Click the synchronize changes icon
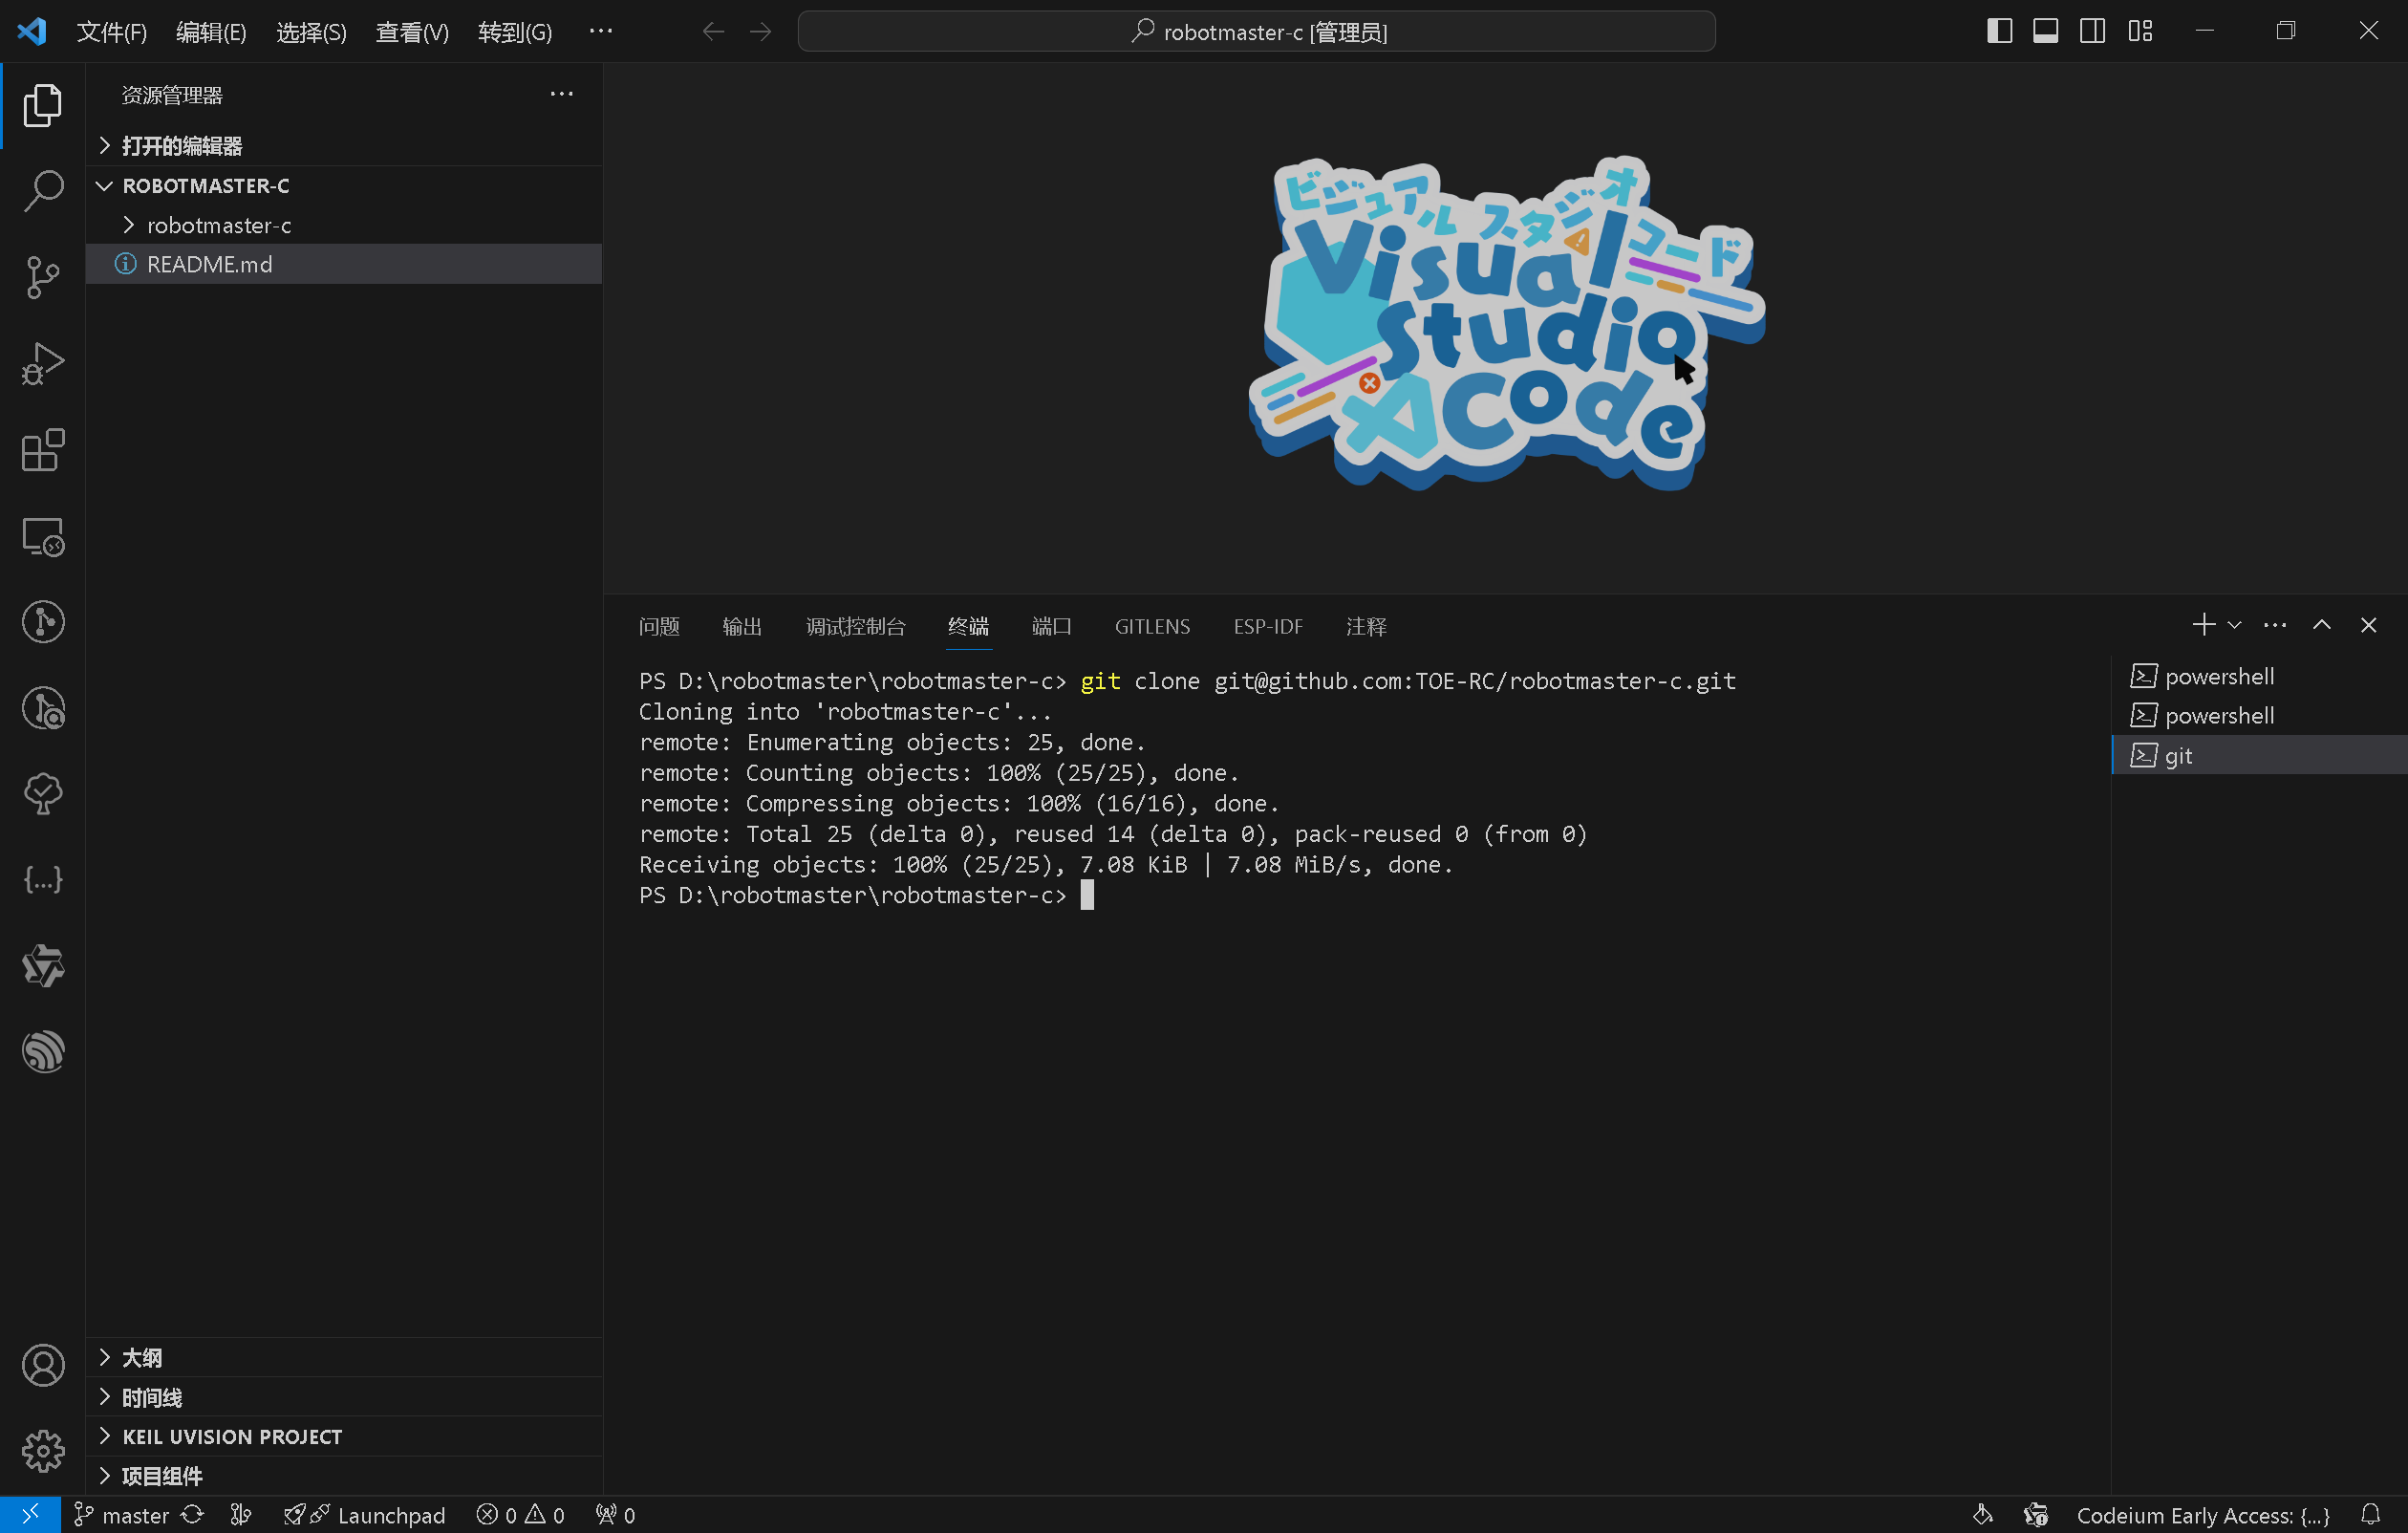The height and width of the screenshot is (1533, 2408). click(x=192, y=1515)
